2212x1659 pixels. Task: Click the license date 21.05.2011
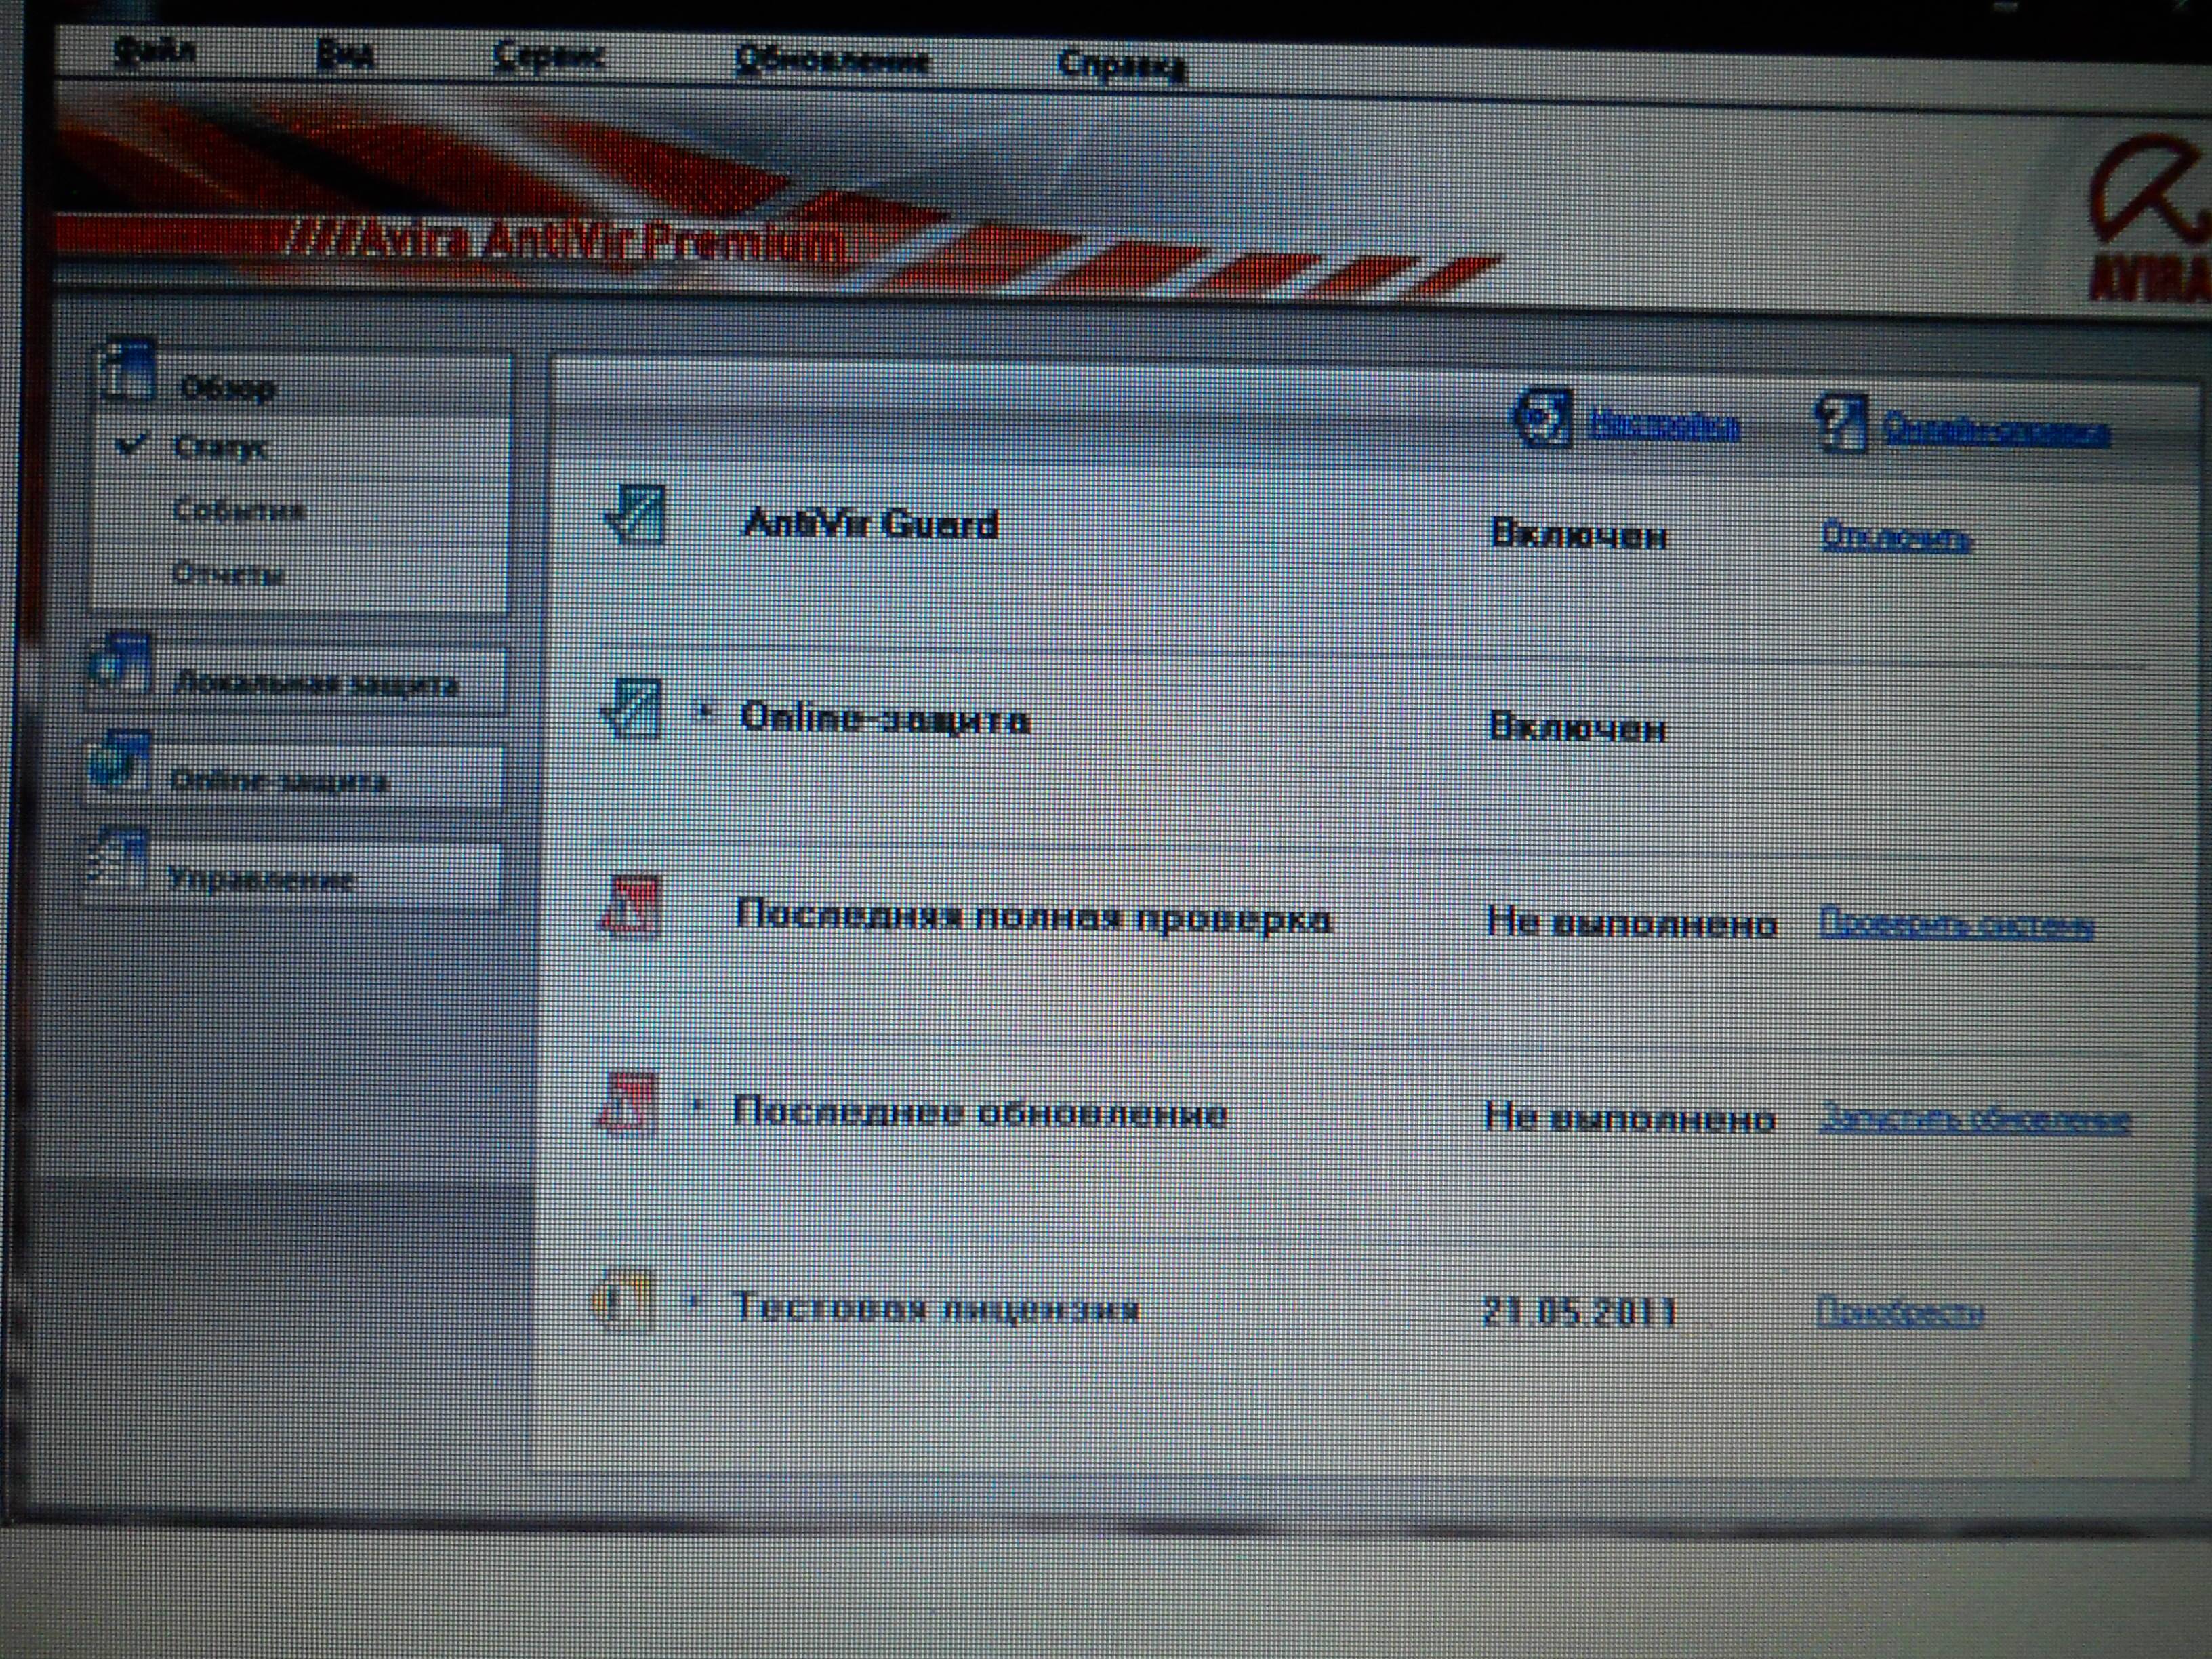[x=1579, y=1311]
